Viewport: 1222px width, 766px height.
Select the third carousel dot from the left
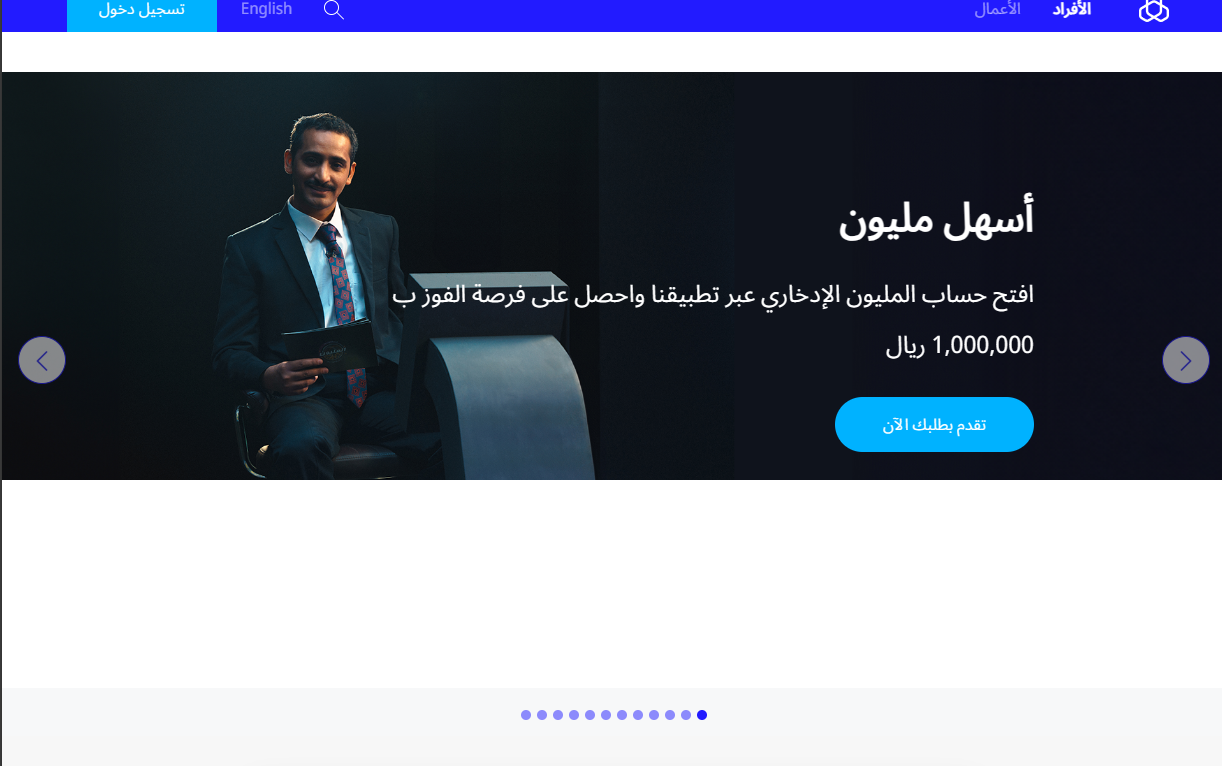click(x=558, y=715)
